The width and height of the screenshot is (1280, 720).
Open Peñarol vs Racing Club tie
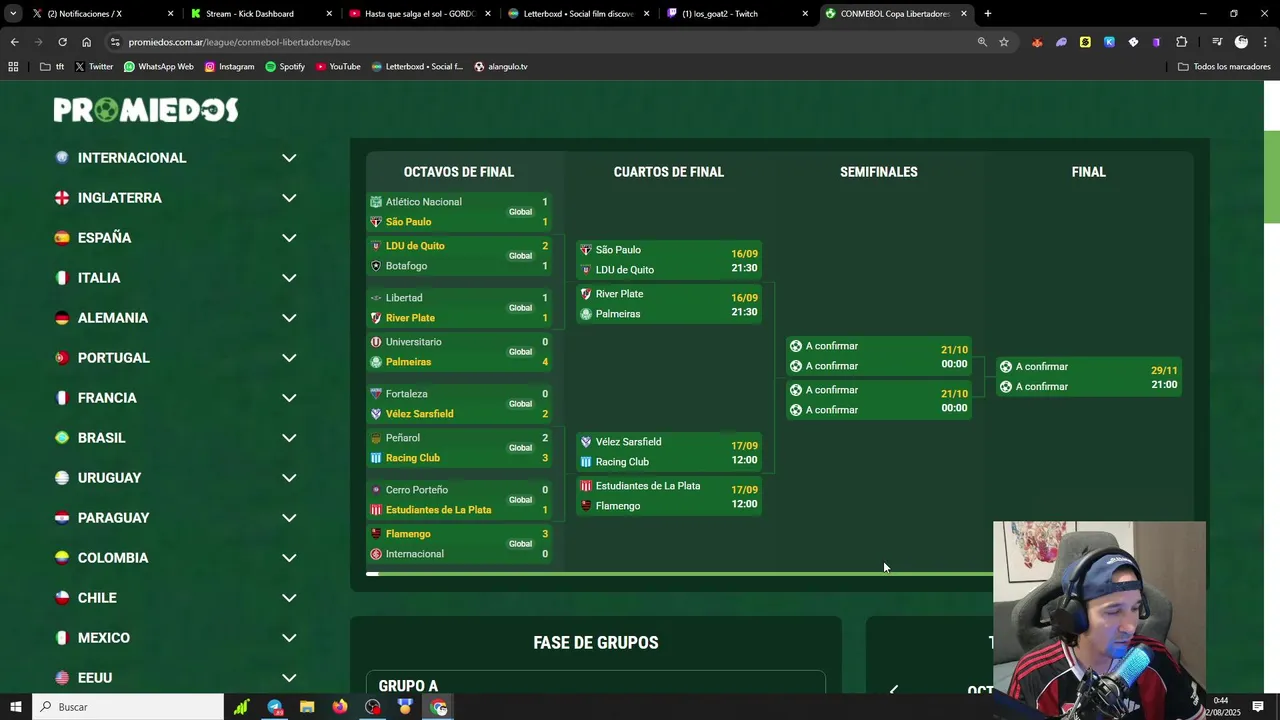459,448
